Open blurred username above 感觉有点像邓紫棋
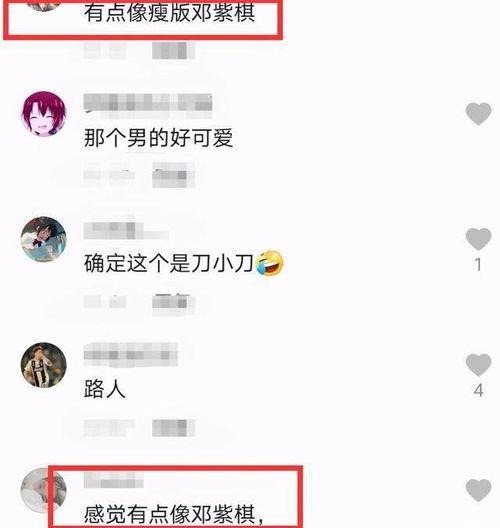Image resolution: width=500 pixels, height=528 pixels. 113,480
